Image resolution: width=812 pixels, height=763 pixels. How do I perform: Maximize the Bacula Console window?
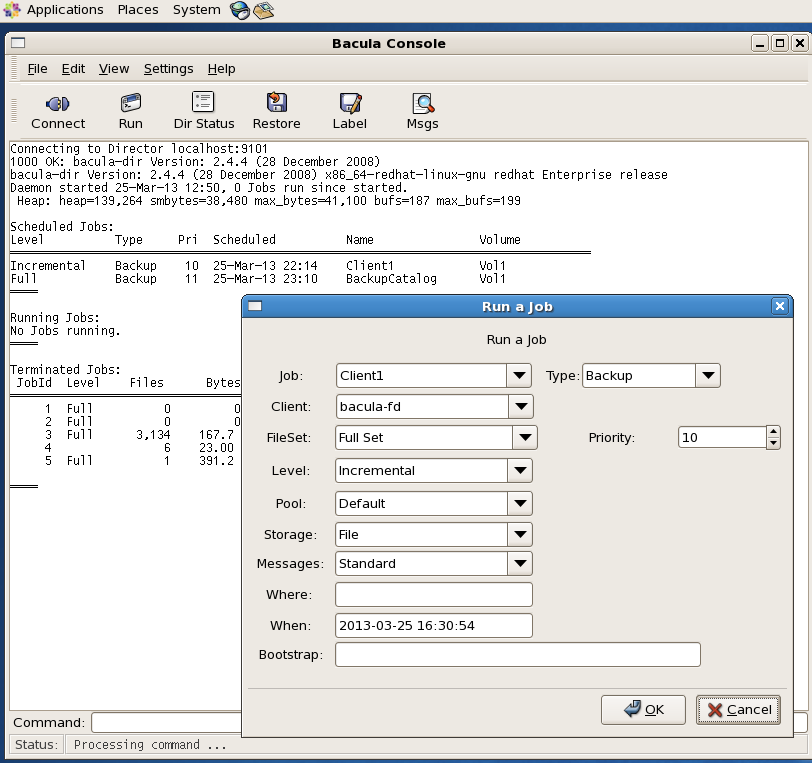click(x=780, y=43)
